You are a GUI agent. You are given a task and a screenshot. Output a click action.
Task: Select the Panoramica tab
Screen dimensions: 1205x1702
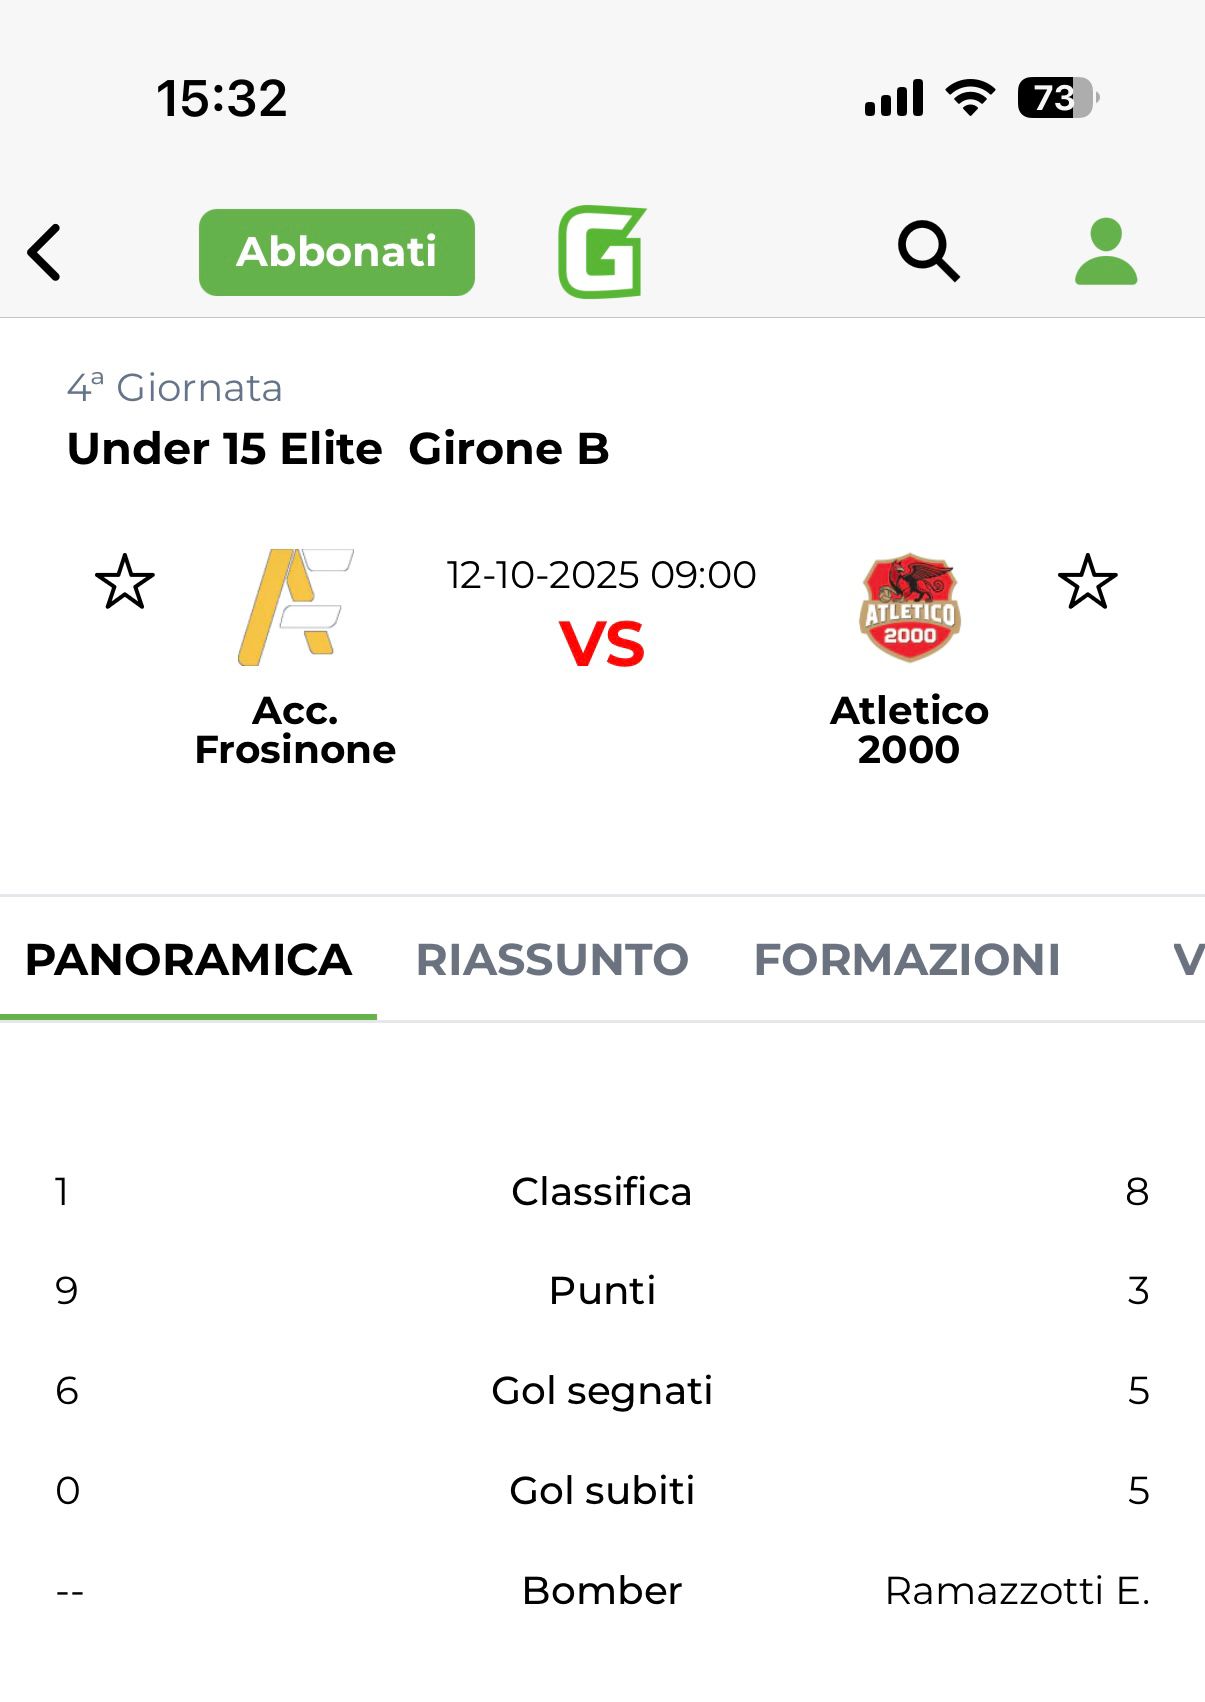(x=188, y=960)
